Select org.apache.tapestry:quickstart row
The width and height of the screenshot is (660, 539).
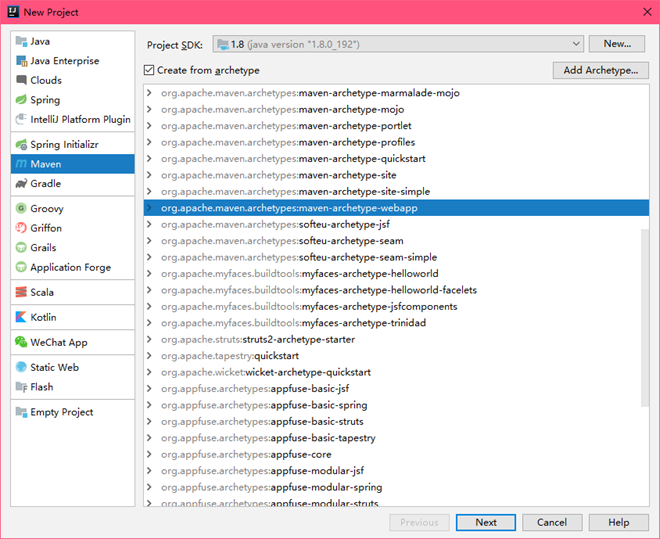click(396, 356)
